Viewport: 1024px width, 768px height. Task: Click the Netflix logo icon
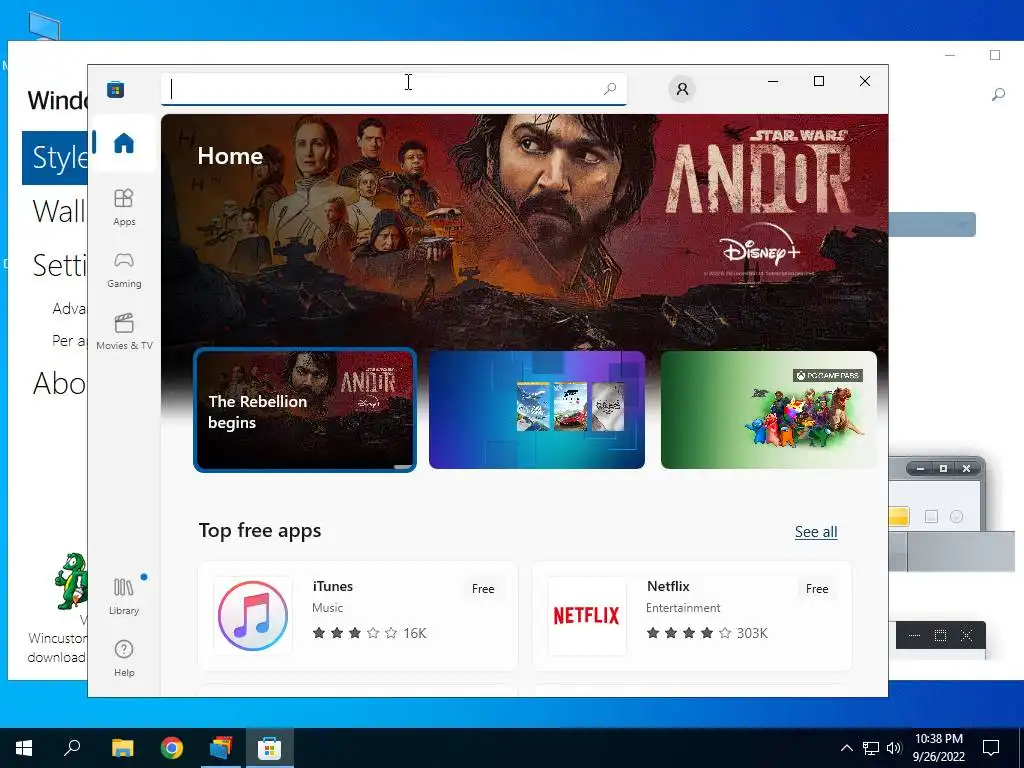click(x=586, y=616)
